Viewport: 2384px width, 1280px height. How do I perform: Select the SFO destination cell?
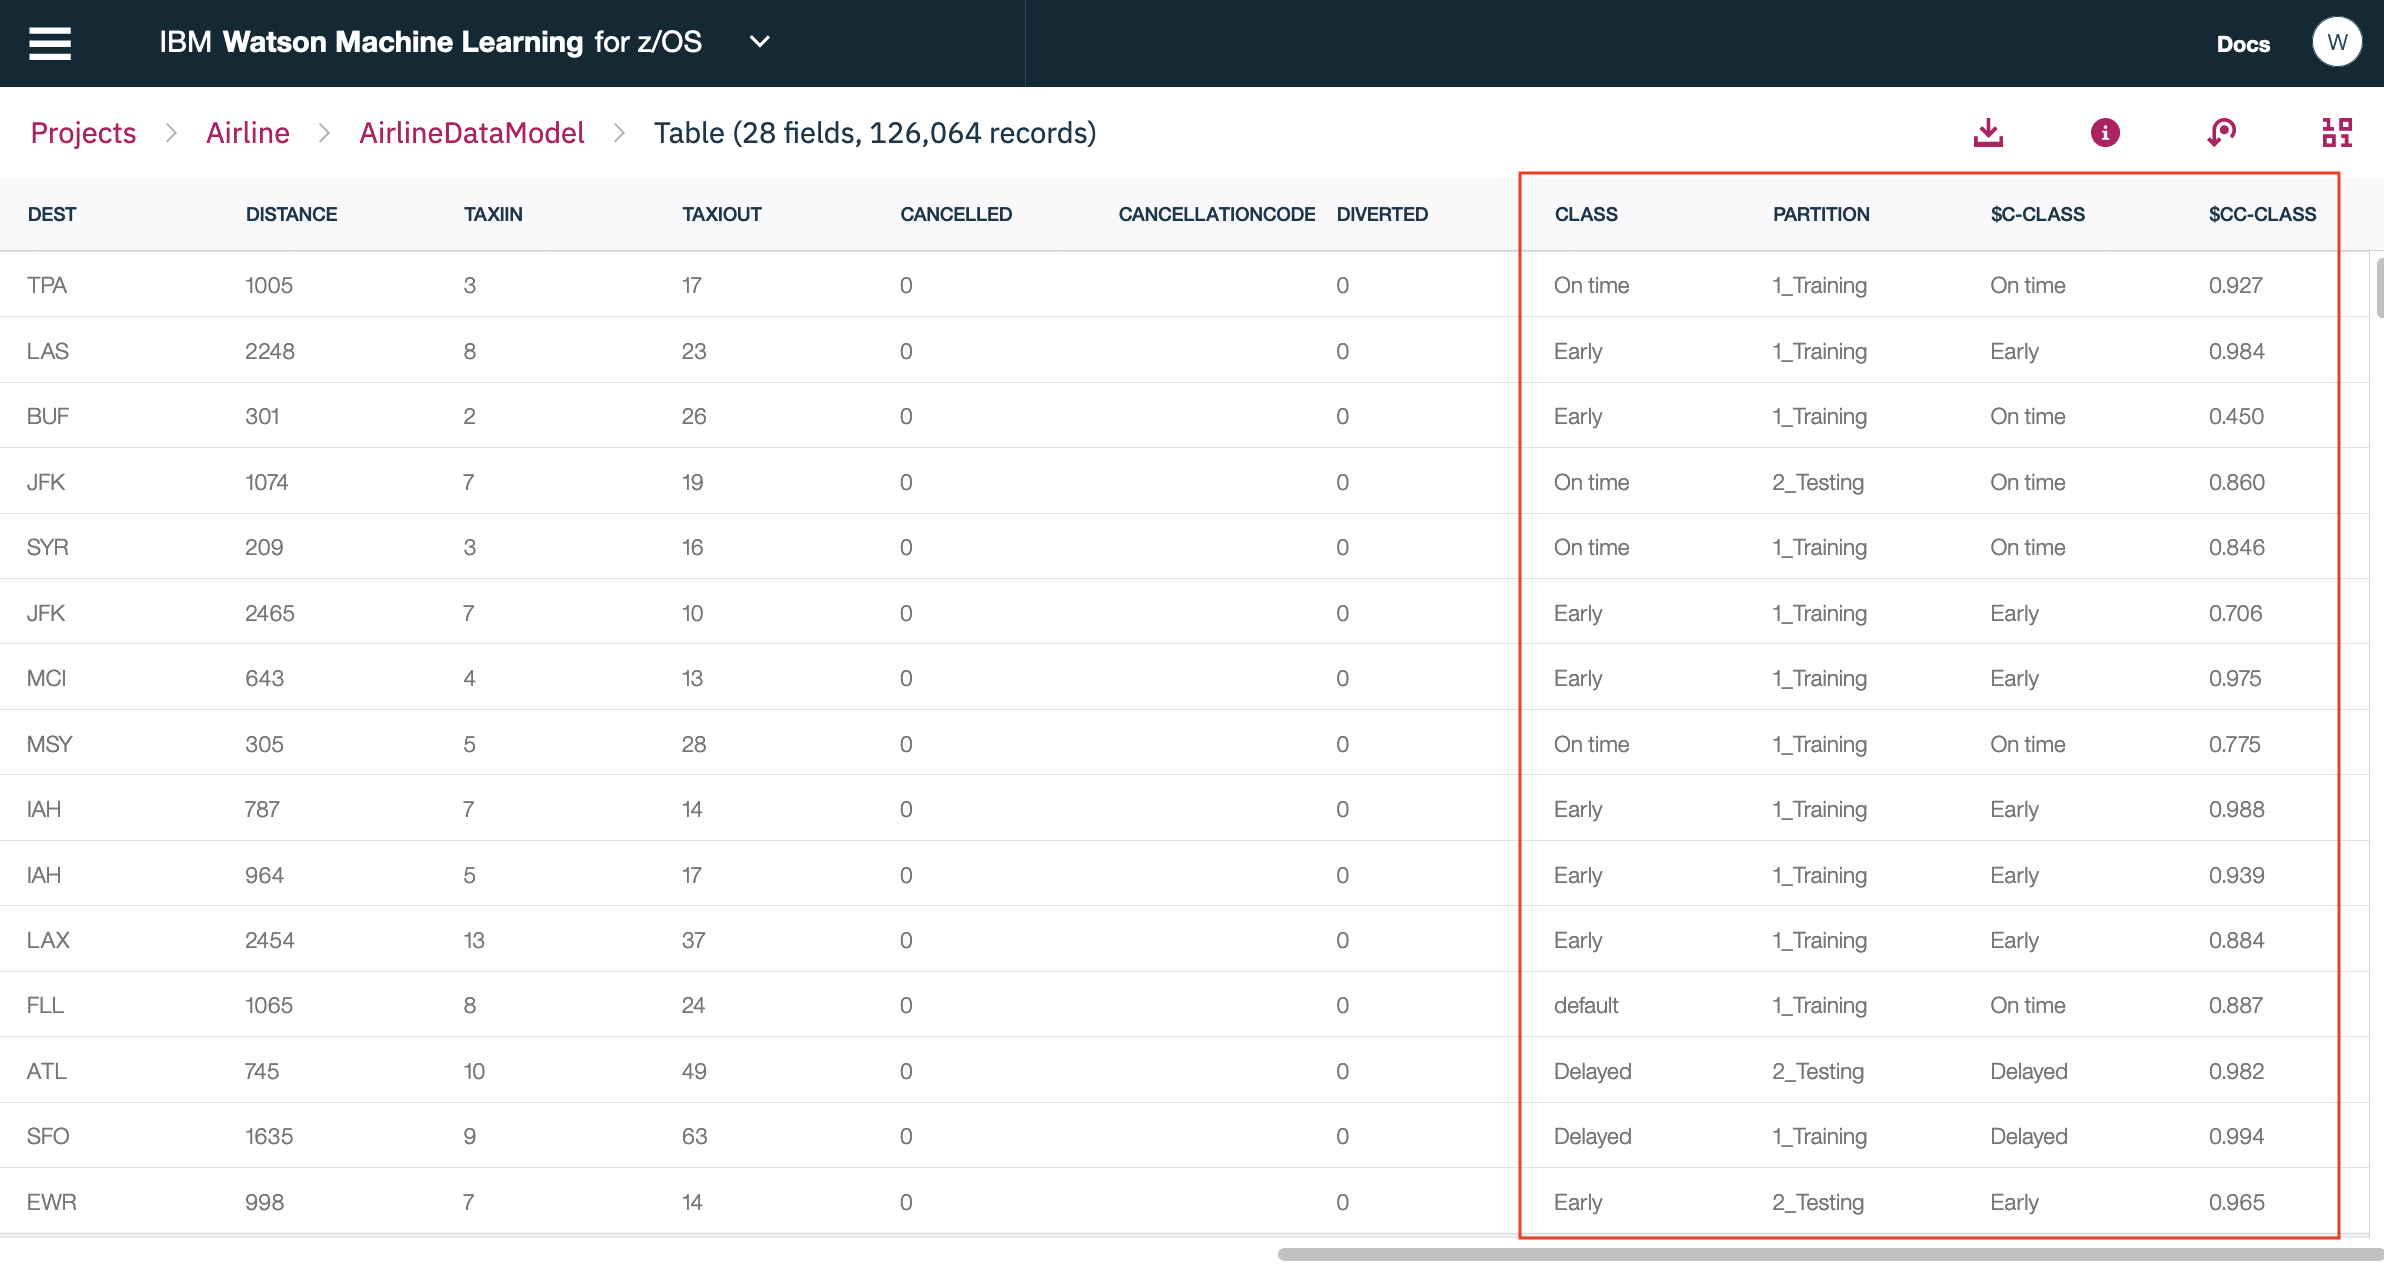pyautogui.click(x=48, y=1136)
